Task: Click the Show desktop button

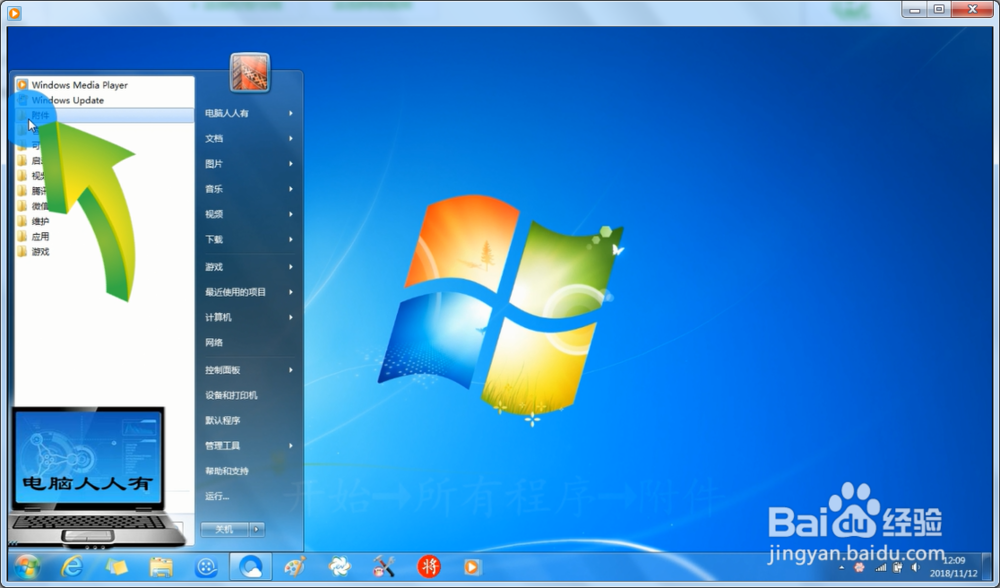Action: [987, 567]
